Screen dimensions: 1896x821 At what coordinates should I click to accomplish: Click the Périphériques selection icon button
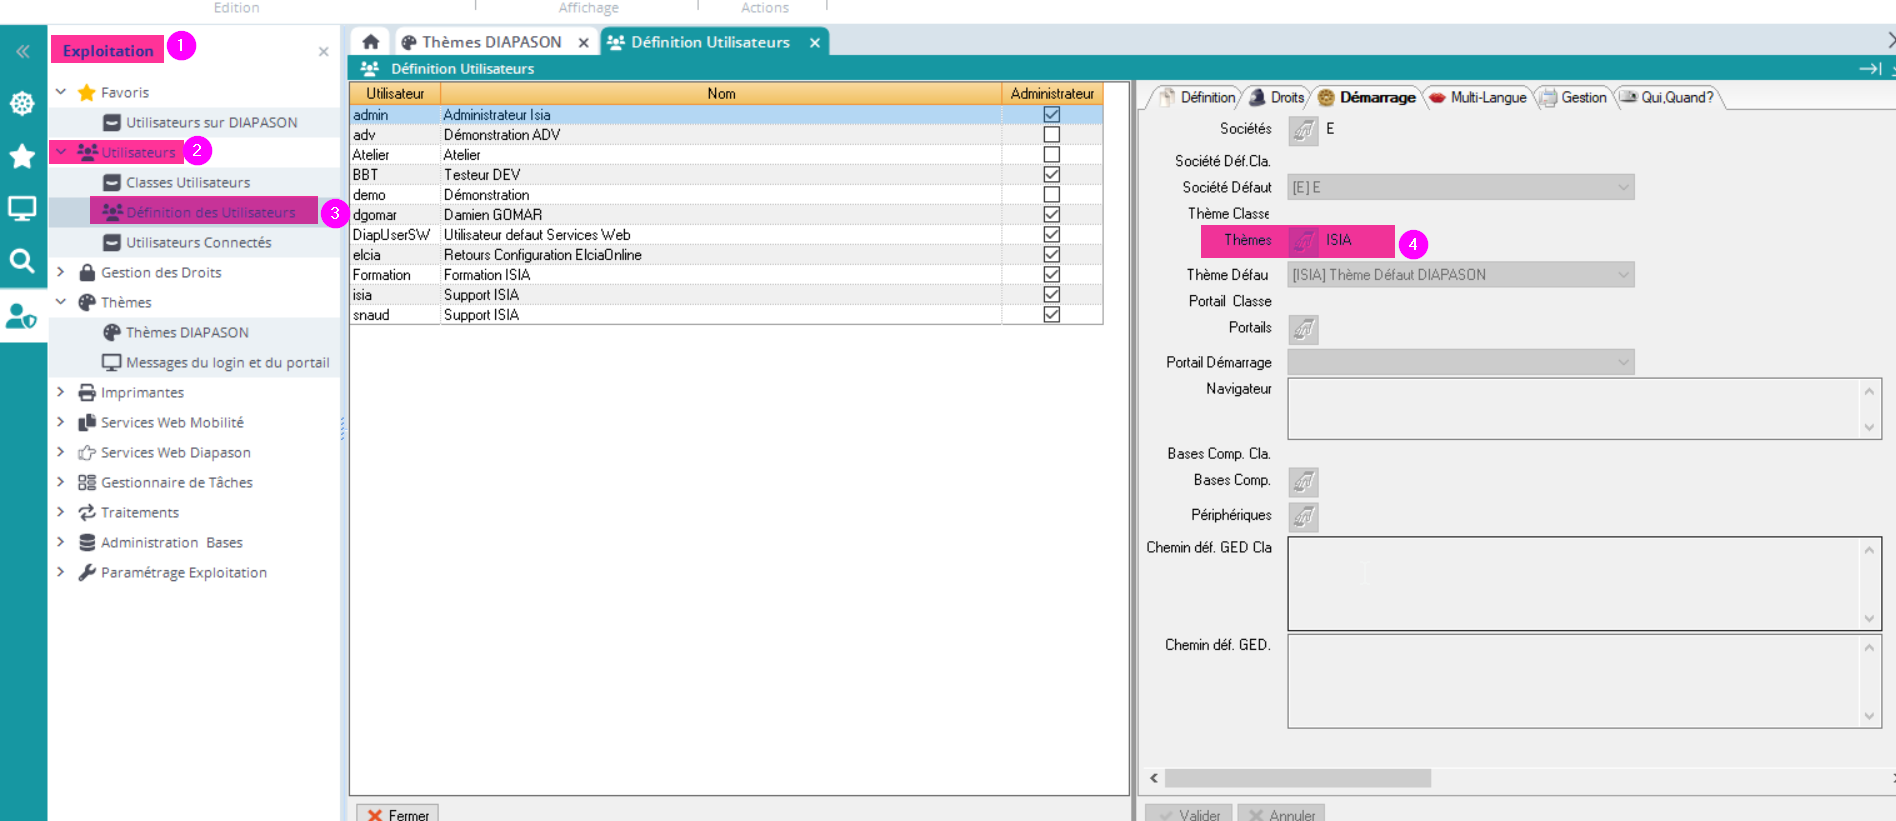pos(1303,516)
